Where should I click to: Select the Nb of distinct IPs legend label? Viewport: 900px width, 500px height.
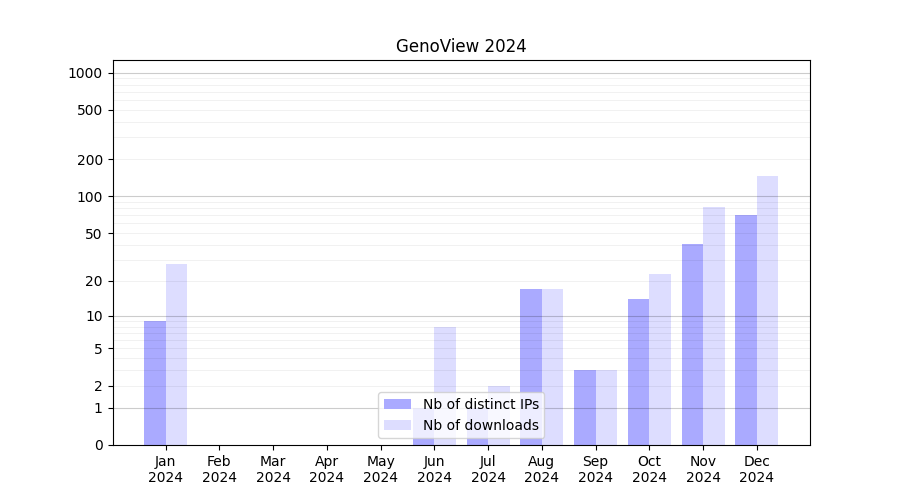click(480, 404)
